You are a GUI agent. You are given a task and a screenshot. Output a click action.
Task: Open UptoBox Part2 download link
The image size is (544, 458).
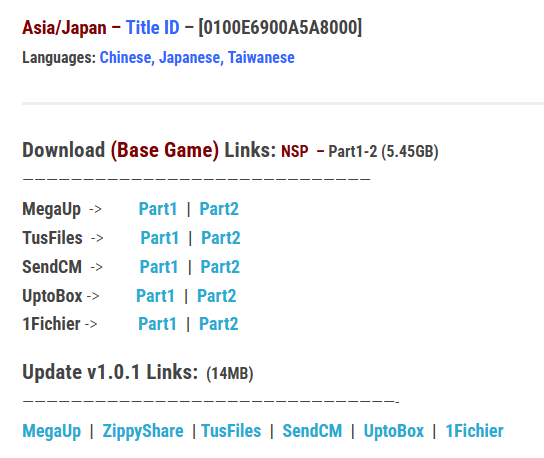[x=216, y=296]
